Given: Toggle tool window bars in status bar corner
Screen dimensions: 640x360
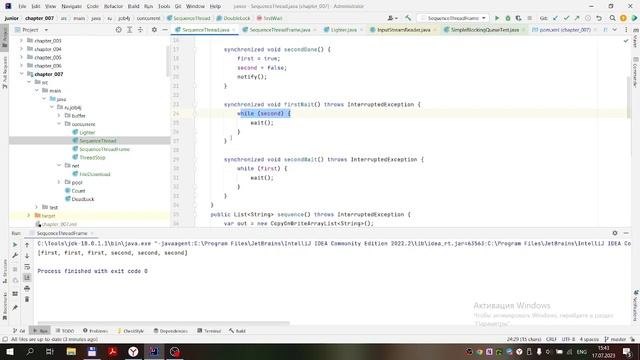Looking at the screenshot, I should 5,339.
